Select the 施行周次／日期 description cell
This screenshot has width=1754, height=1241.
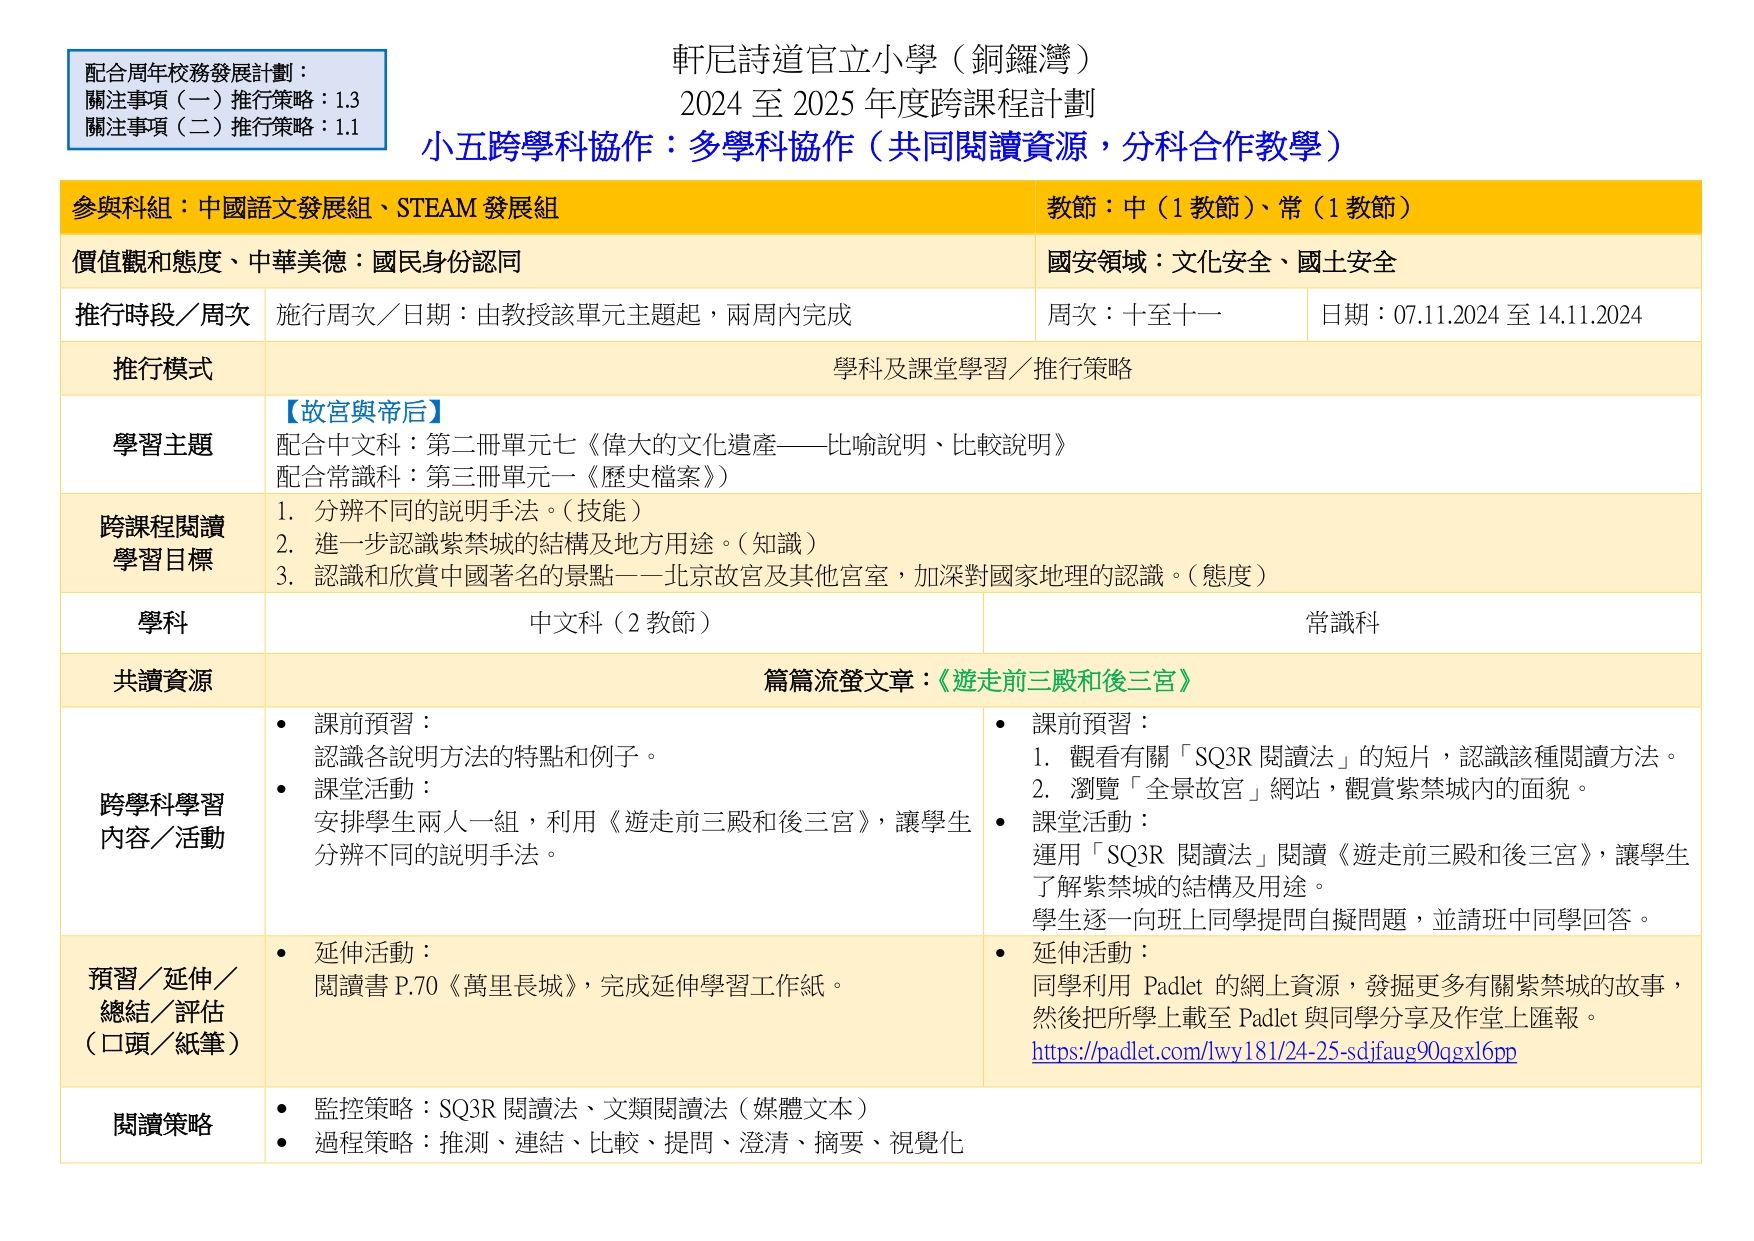pyautogui.click(x=649, y=315)
